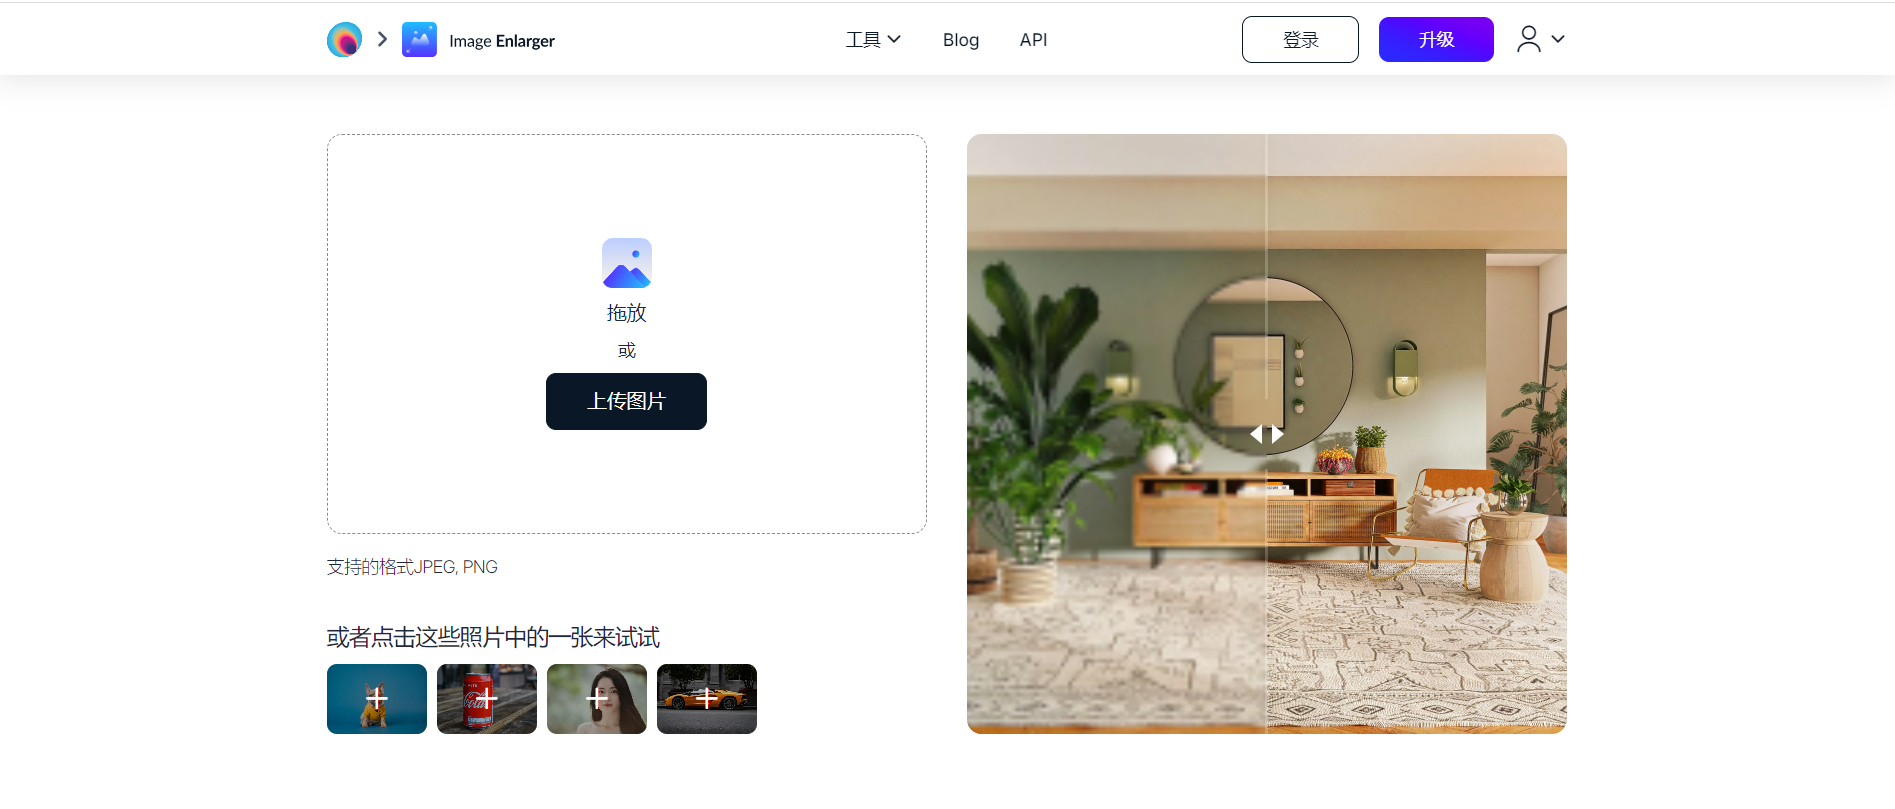Click the 拖放 drag-and-drop upload zone

[627, 334]
